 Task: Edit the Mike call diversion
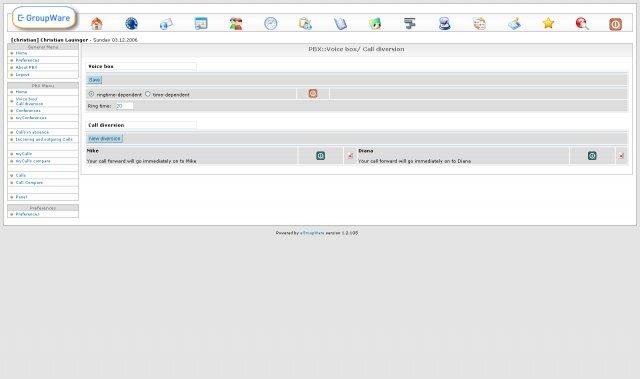321,155
